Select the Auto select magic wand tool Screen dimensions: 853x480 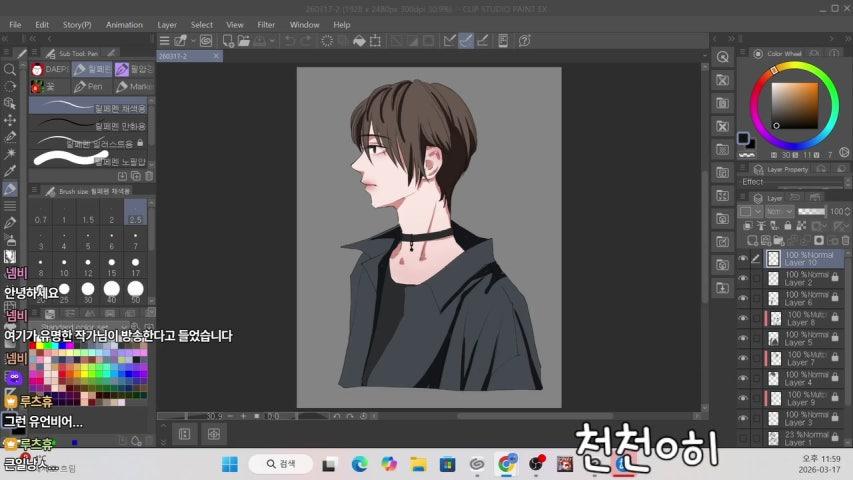click(10, 153)
